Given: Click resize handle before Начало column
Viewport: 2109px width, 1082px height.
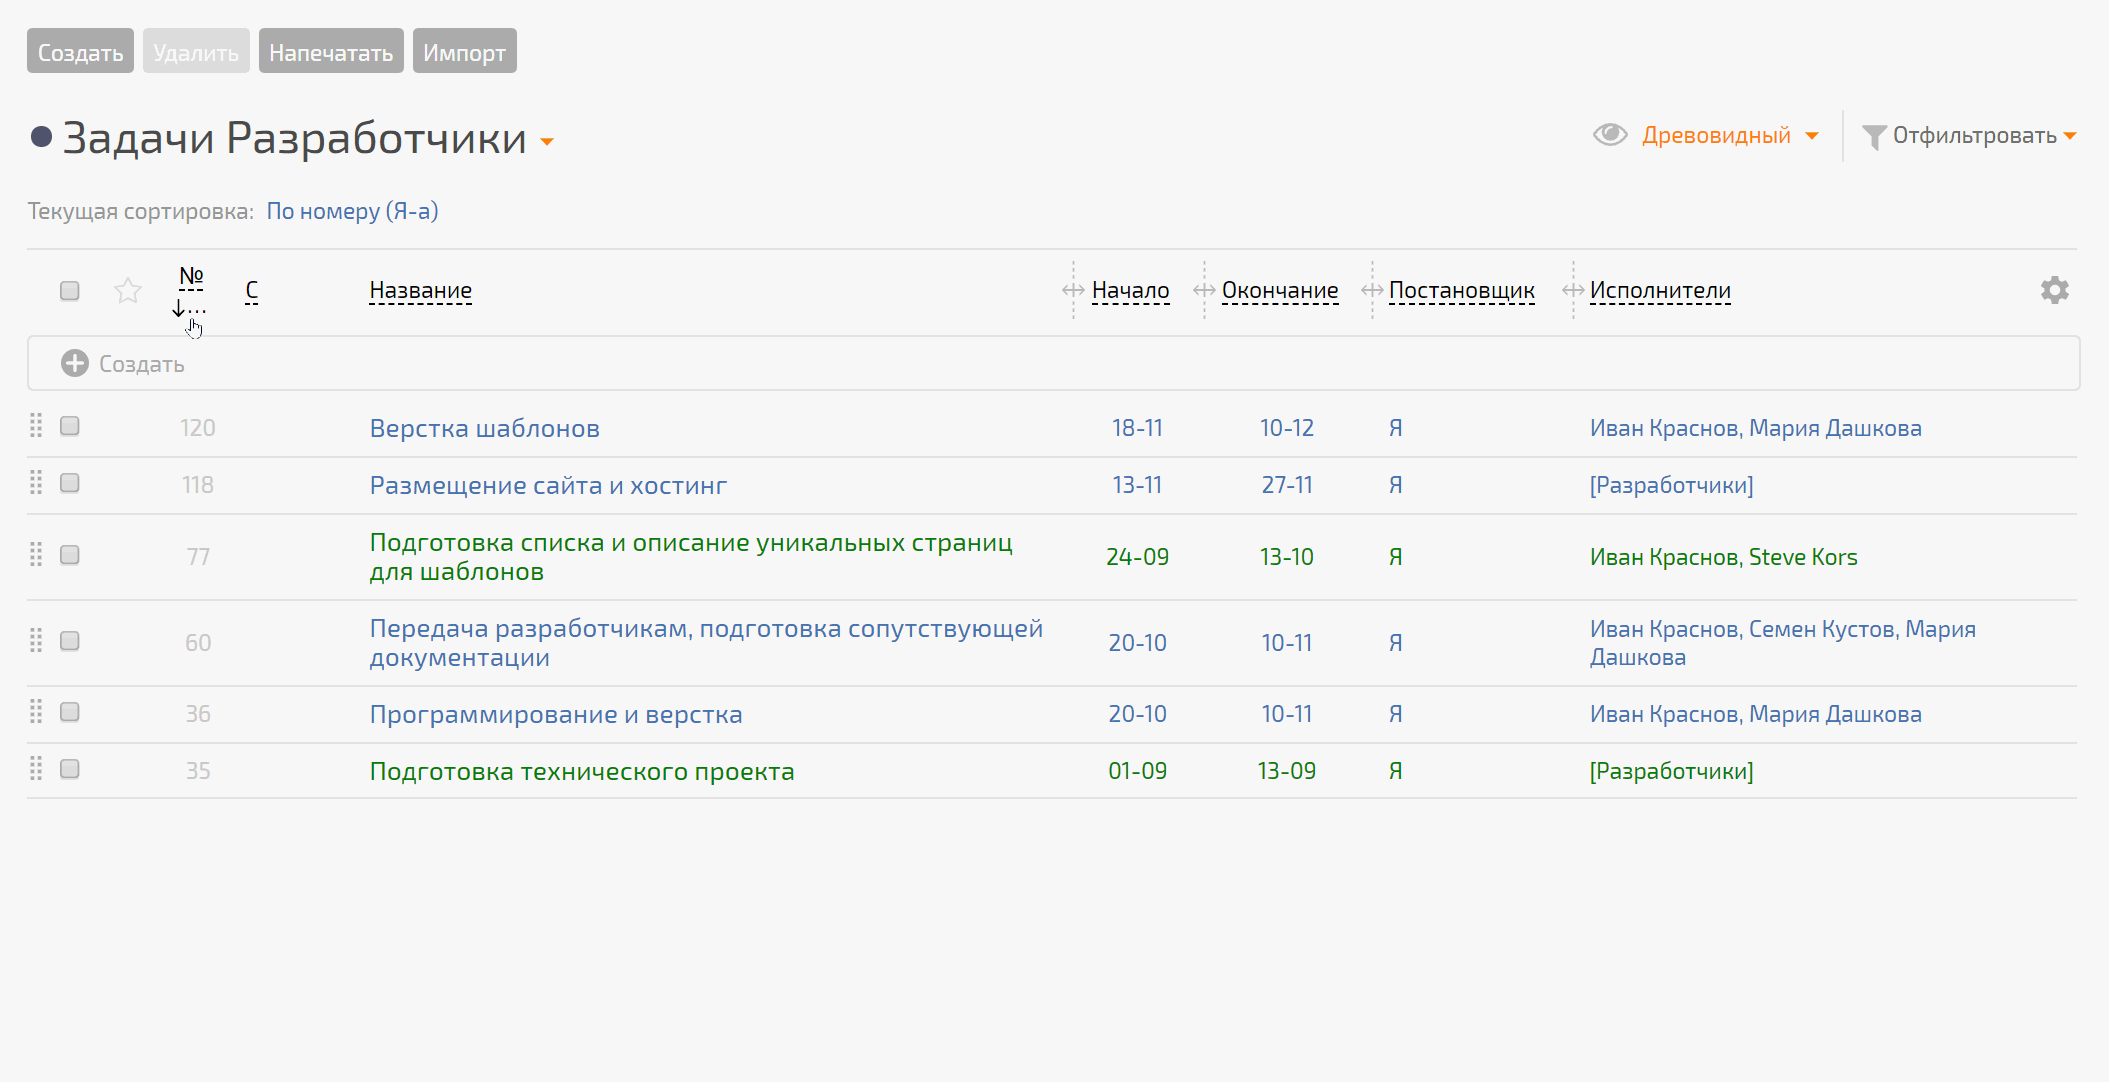Looking at the screenshot, I should tap(1073, 290).
